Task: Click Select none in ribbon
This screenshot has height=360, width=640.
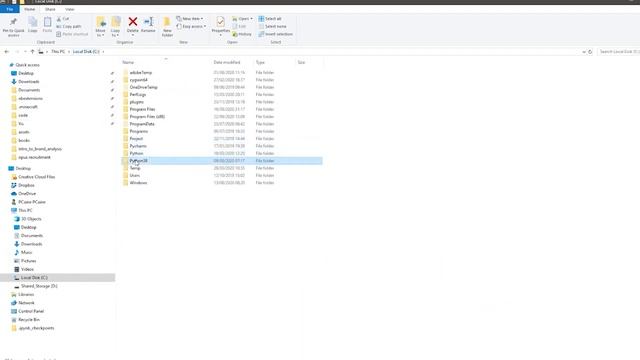Action: (x=272, y=27)
